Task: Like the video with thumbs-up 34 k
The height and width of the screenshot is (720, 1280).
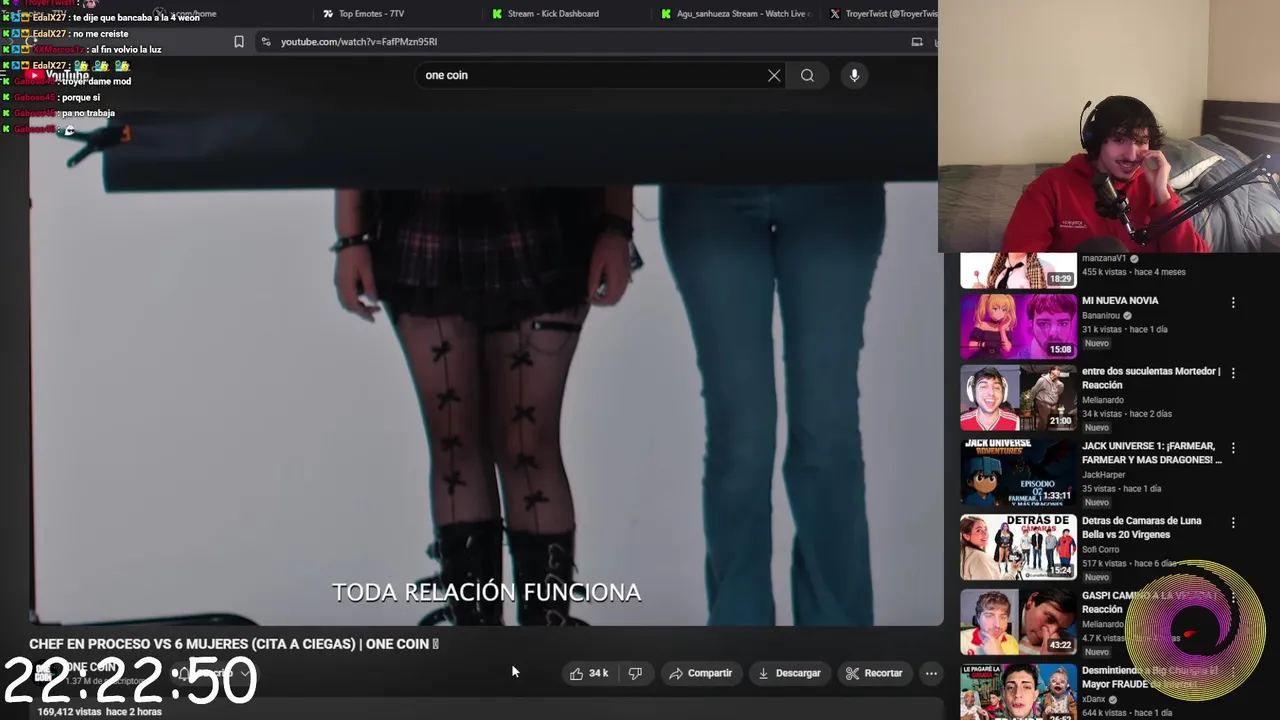Action: (x=589, y=673)
